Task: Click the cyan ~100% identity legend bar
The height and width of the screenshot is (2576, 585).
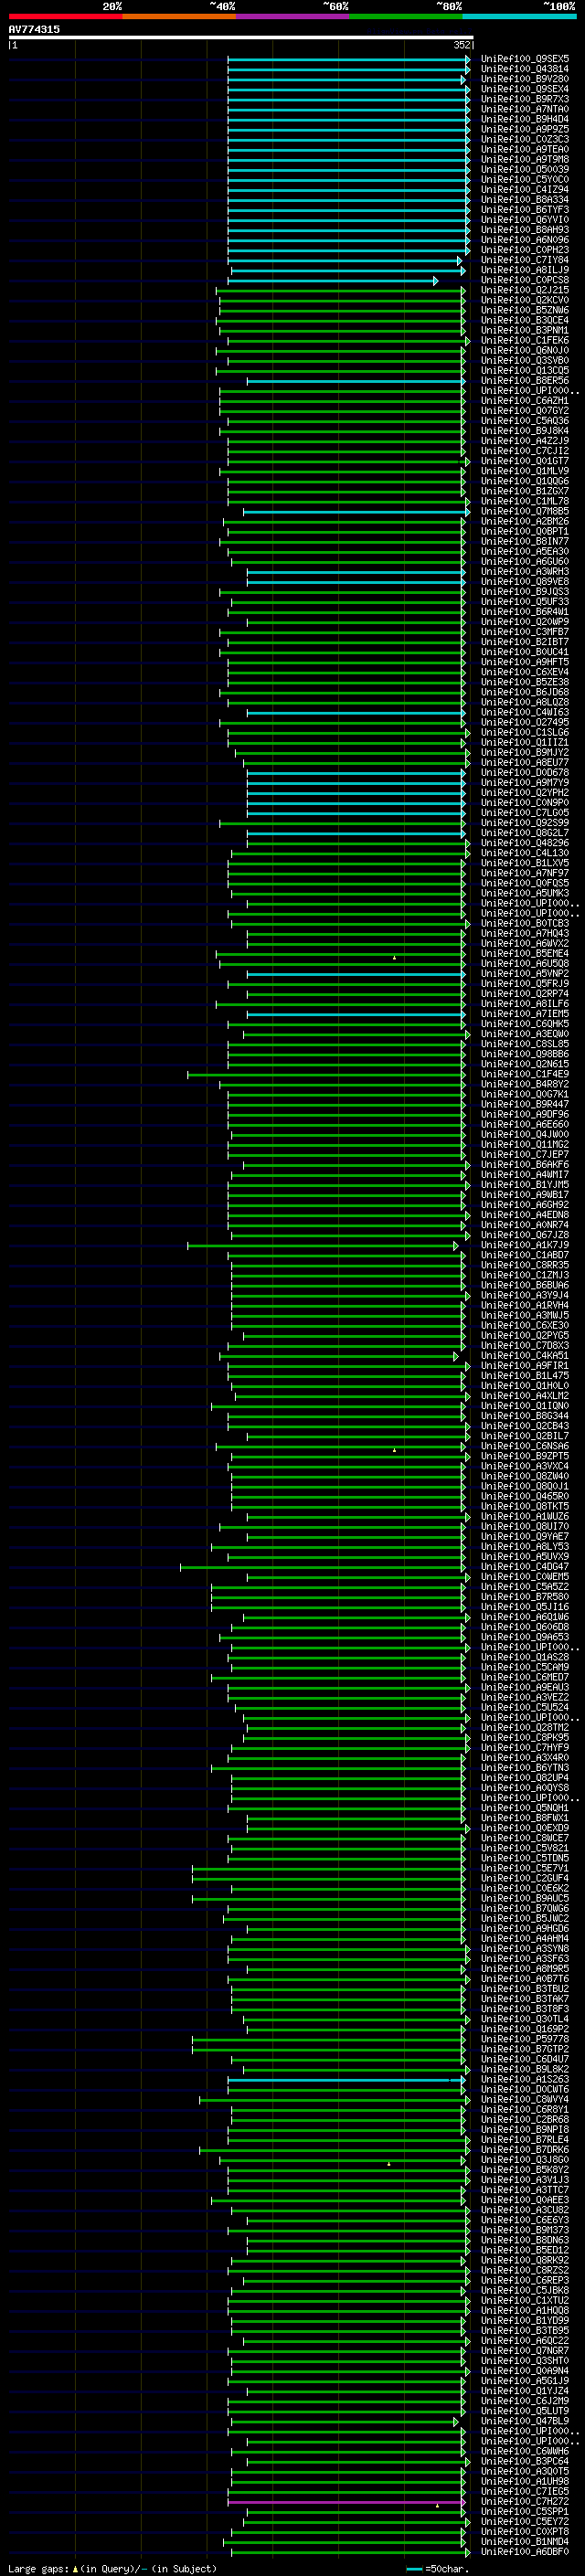Action: [520, 16]
